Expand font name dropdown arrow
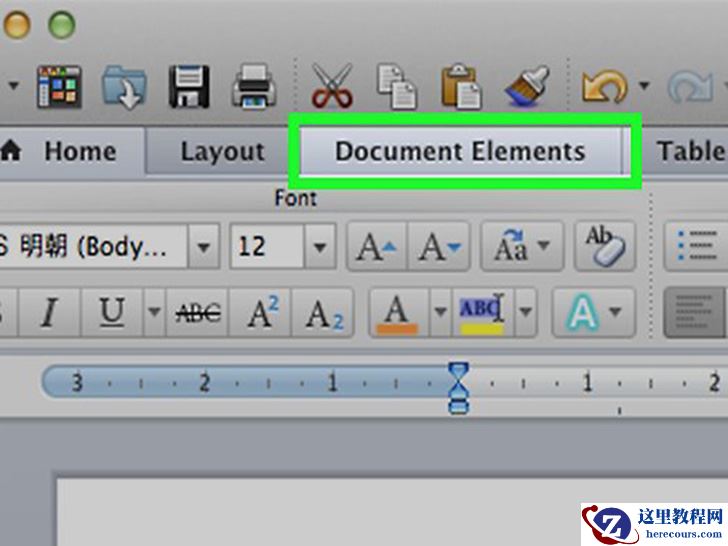The image size is (728, 546). (x=204, y=247)
